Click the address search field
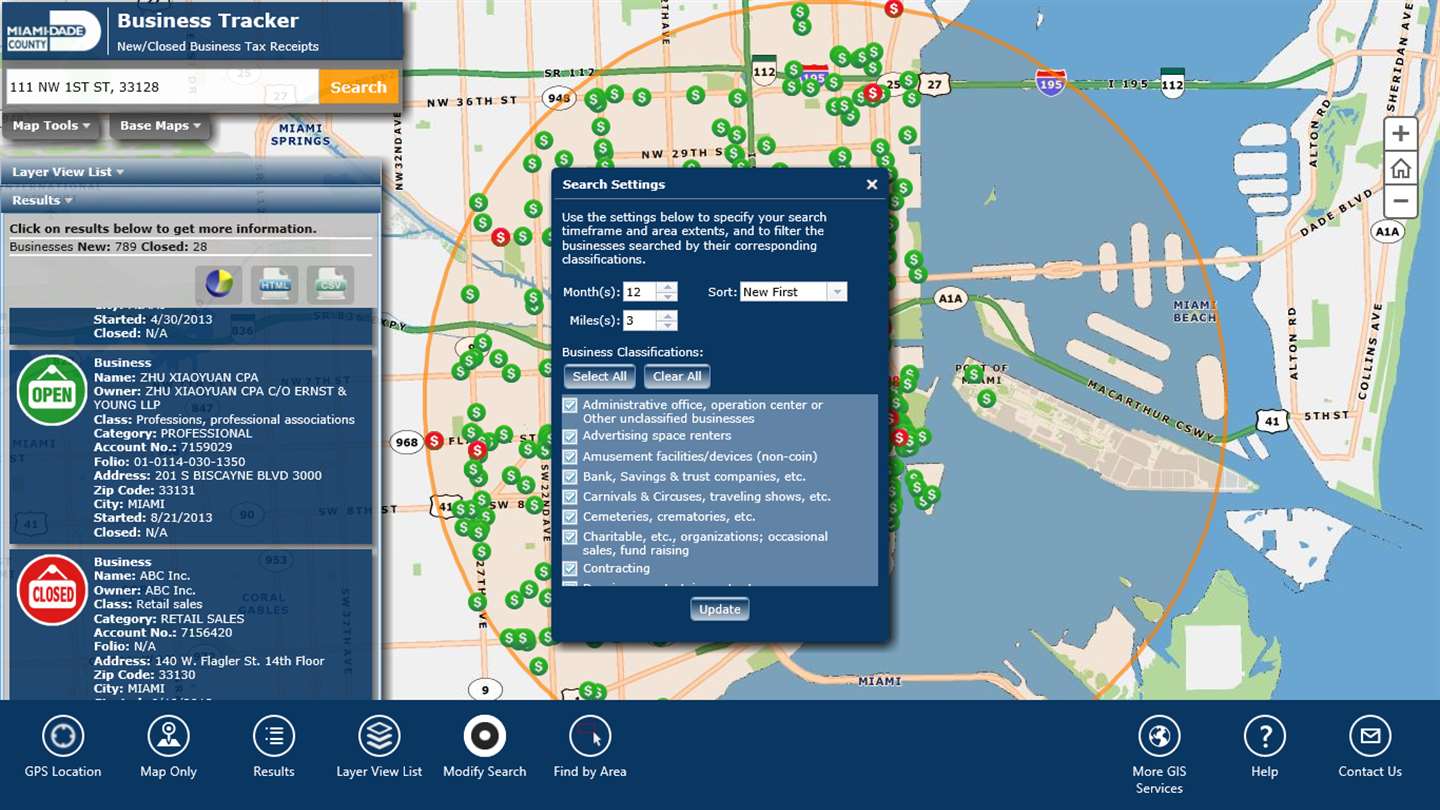This screenshot has height=810, width=1440. coord(162,87)
